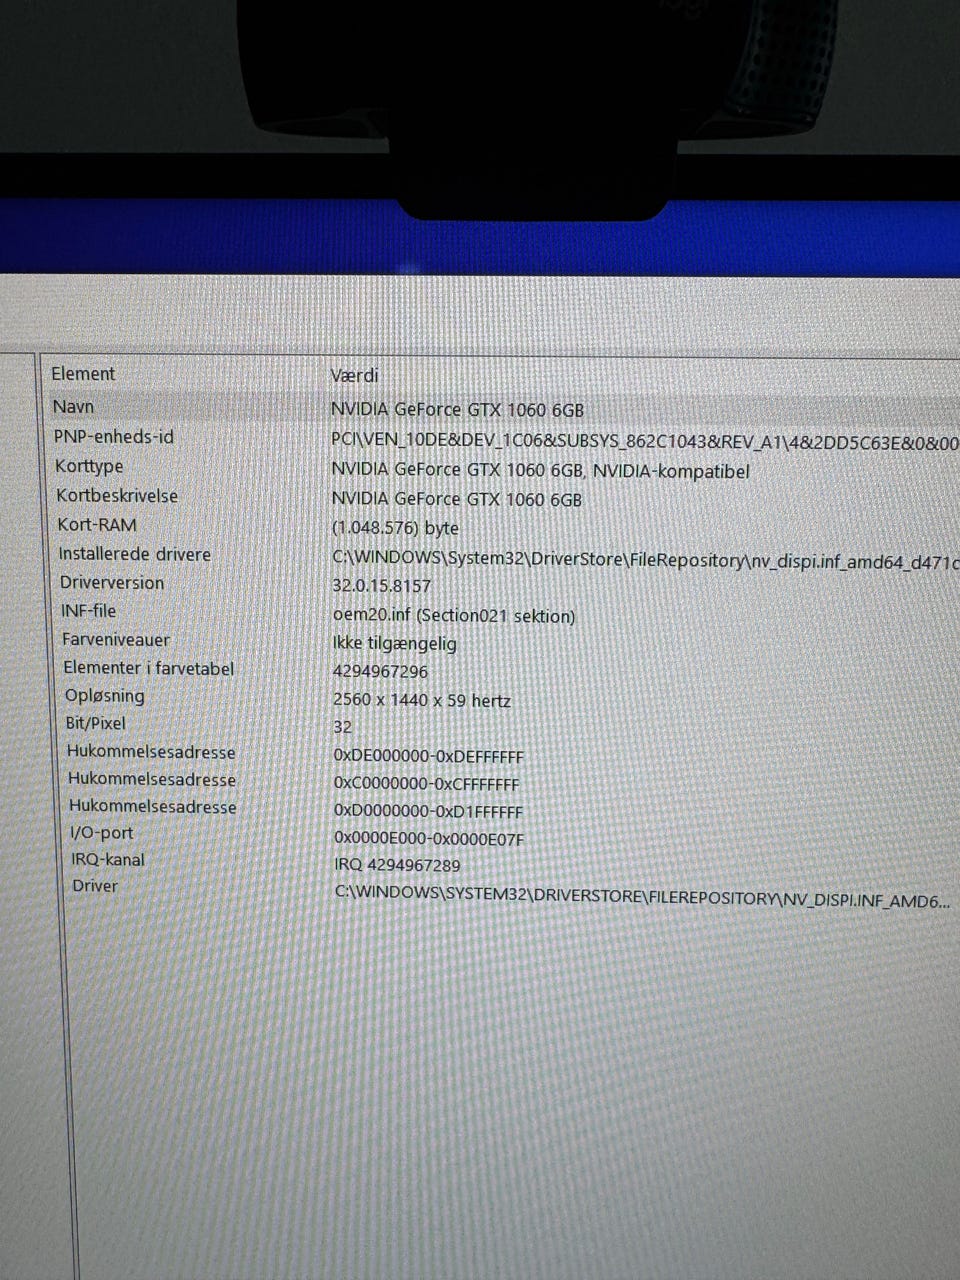Click the Værdi column header
The height and width of the screenshot is (1280, 960).
[x=354, y=376]
